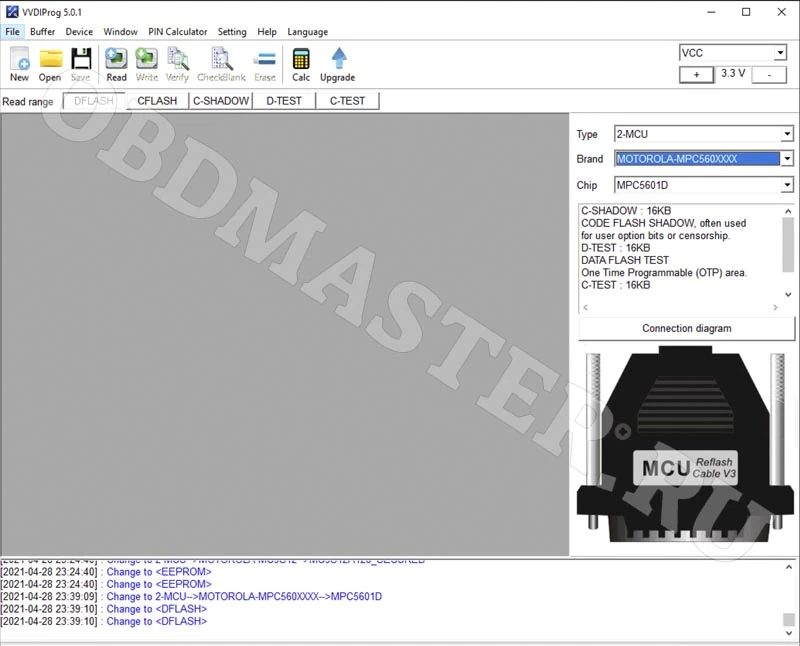Open the Calc calculator tool
Image resolution: width=800 pixels, height=646 pixels.
(x=301, y=64)
